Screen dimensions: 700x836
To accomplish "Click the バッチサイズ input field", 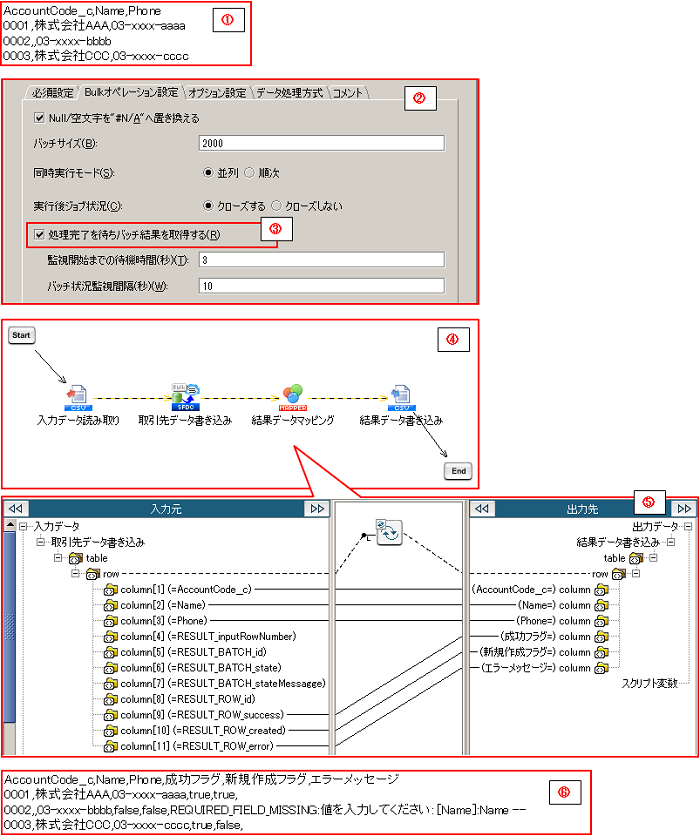I will pyautogui.click(x=320, y=143).
